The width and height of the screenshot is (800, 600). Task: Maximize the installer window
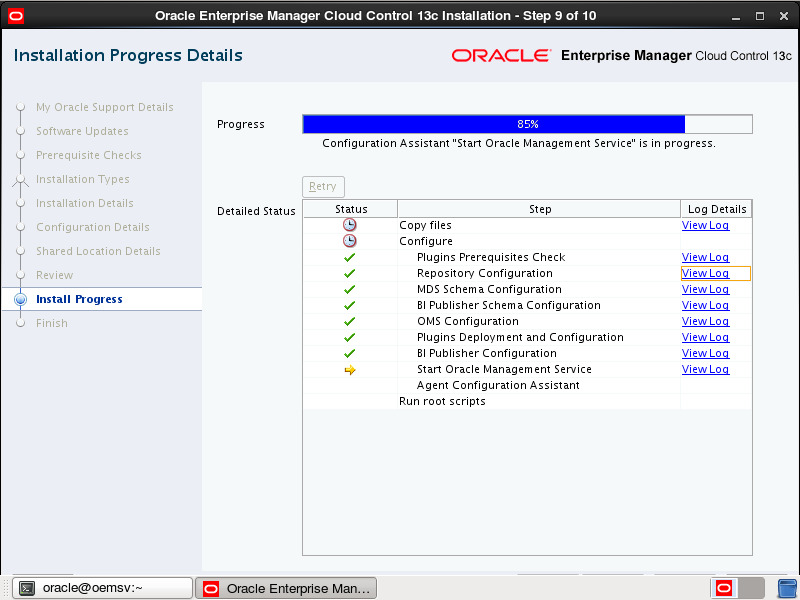pyautogui.click(x=760, y=16)
